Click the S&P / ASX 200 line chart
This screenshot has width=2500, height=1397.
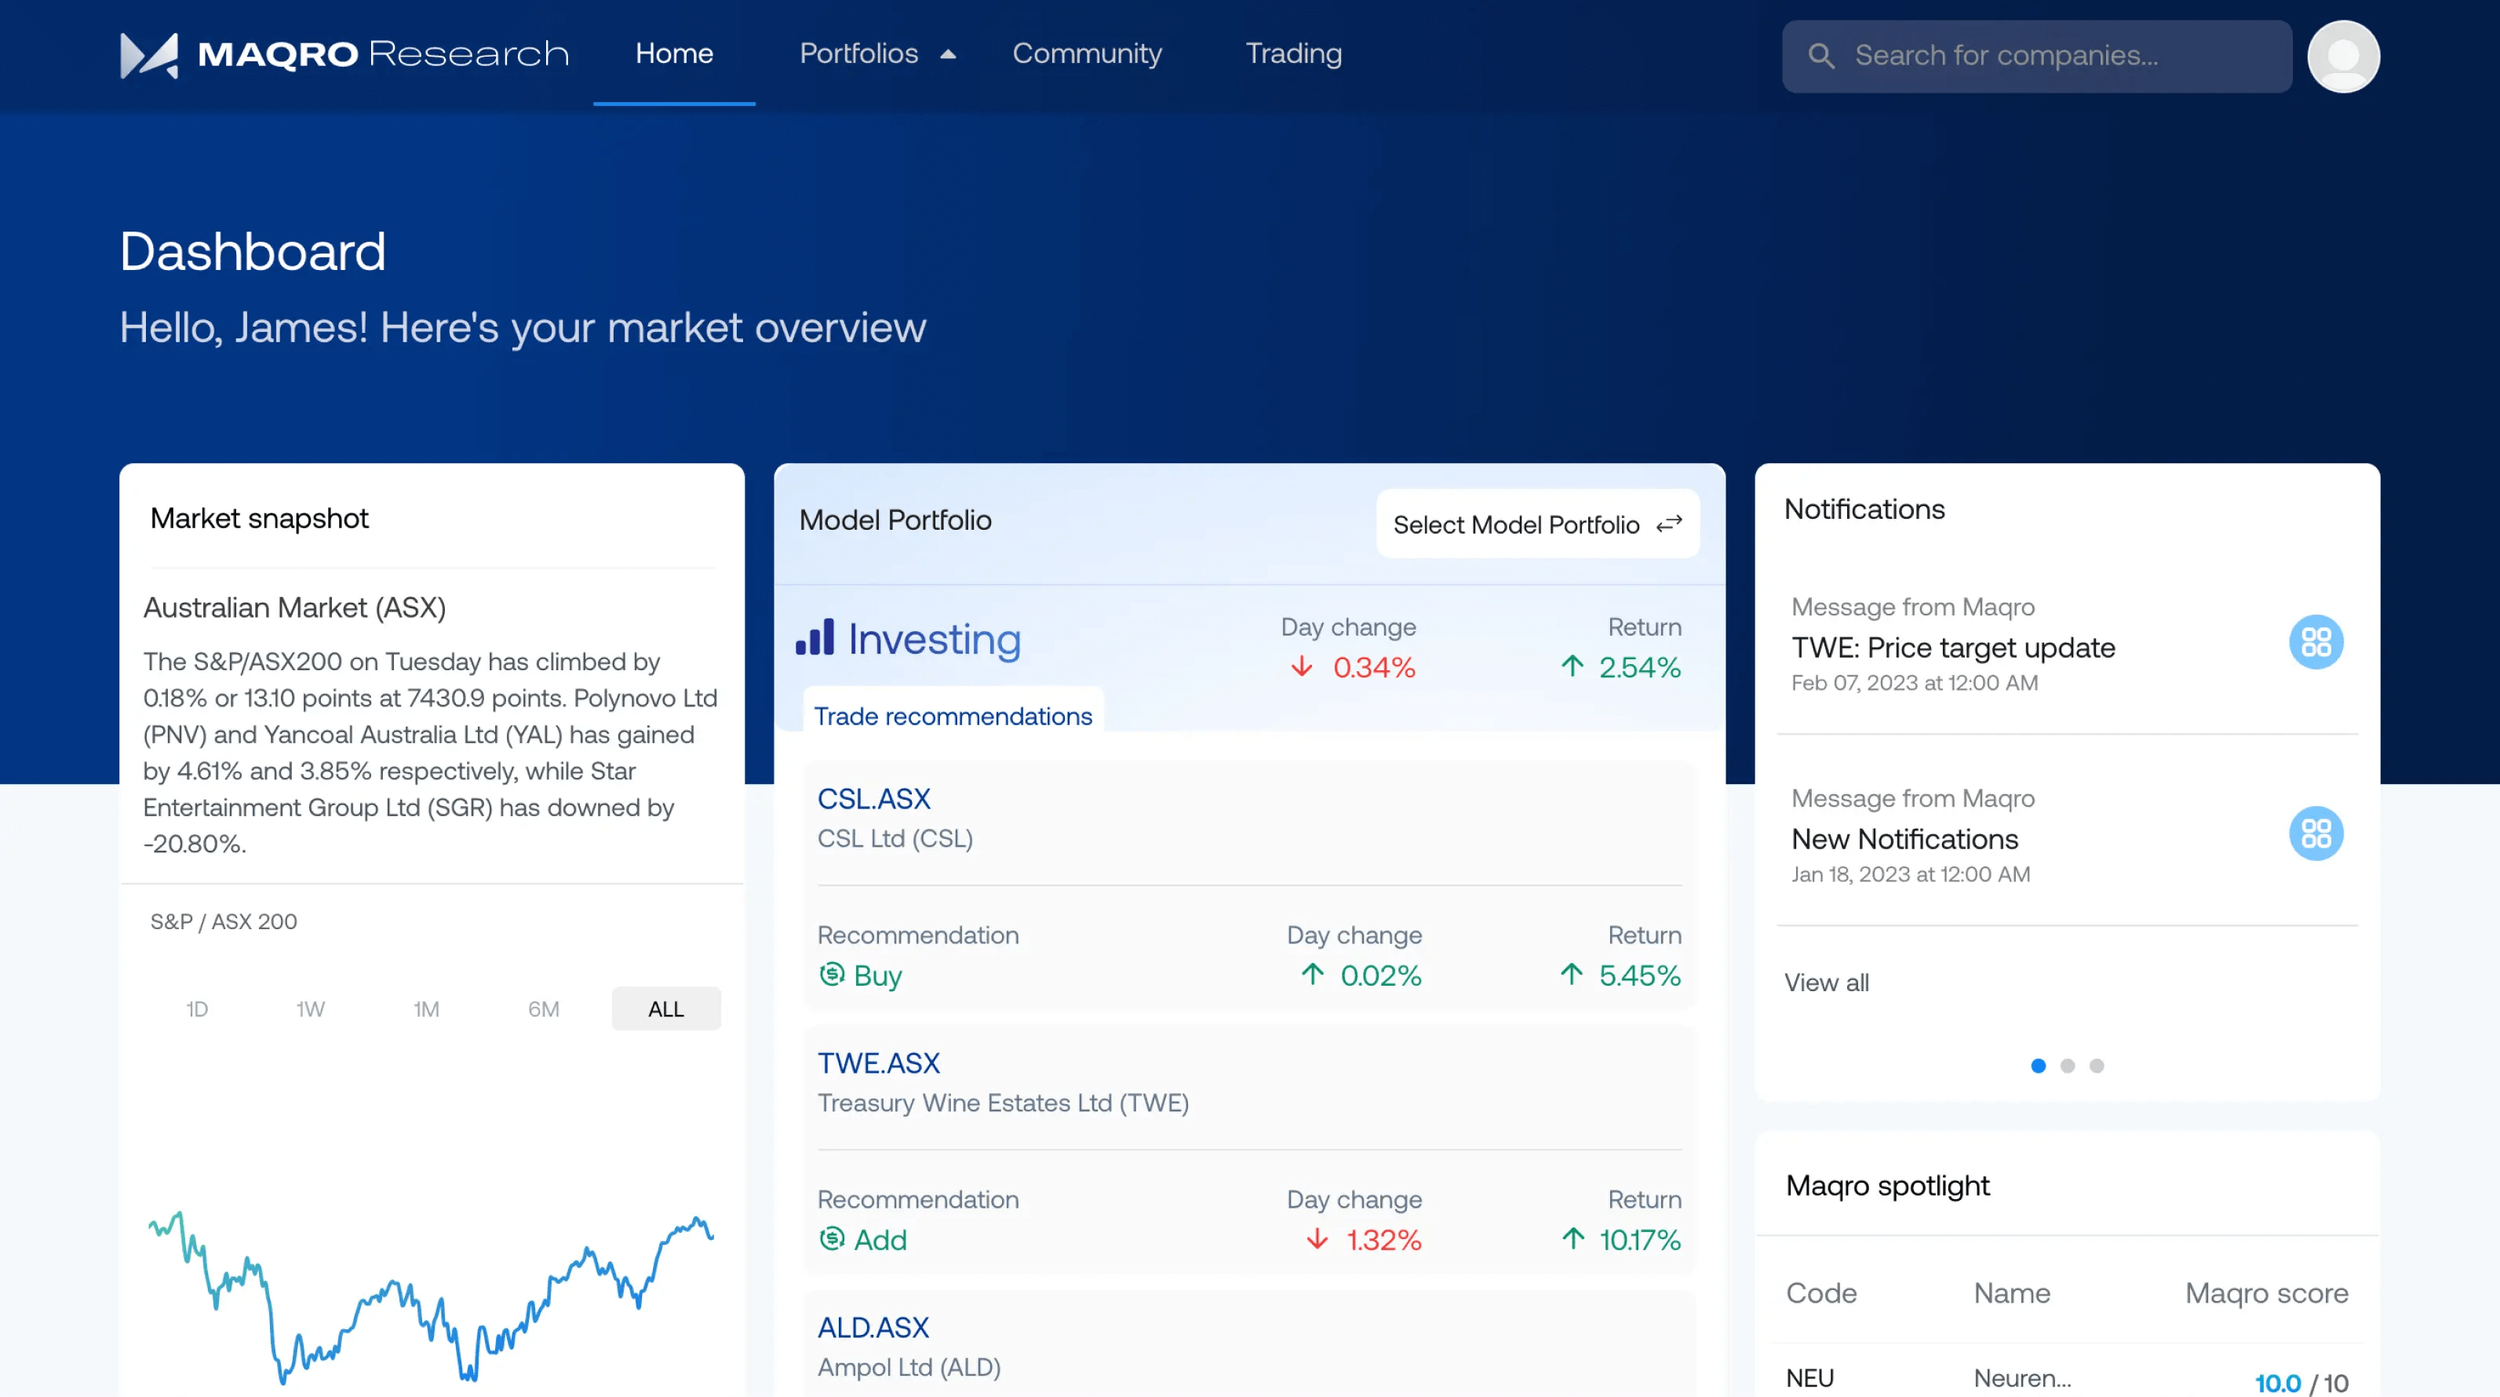(431, 1297)
